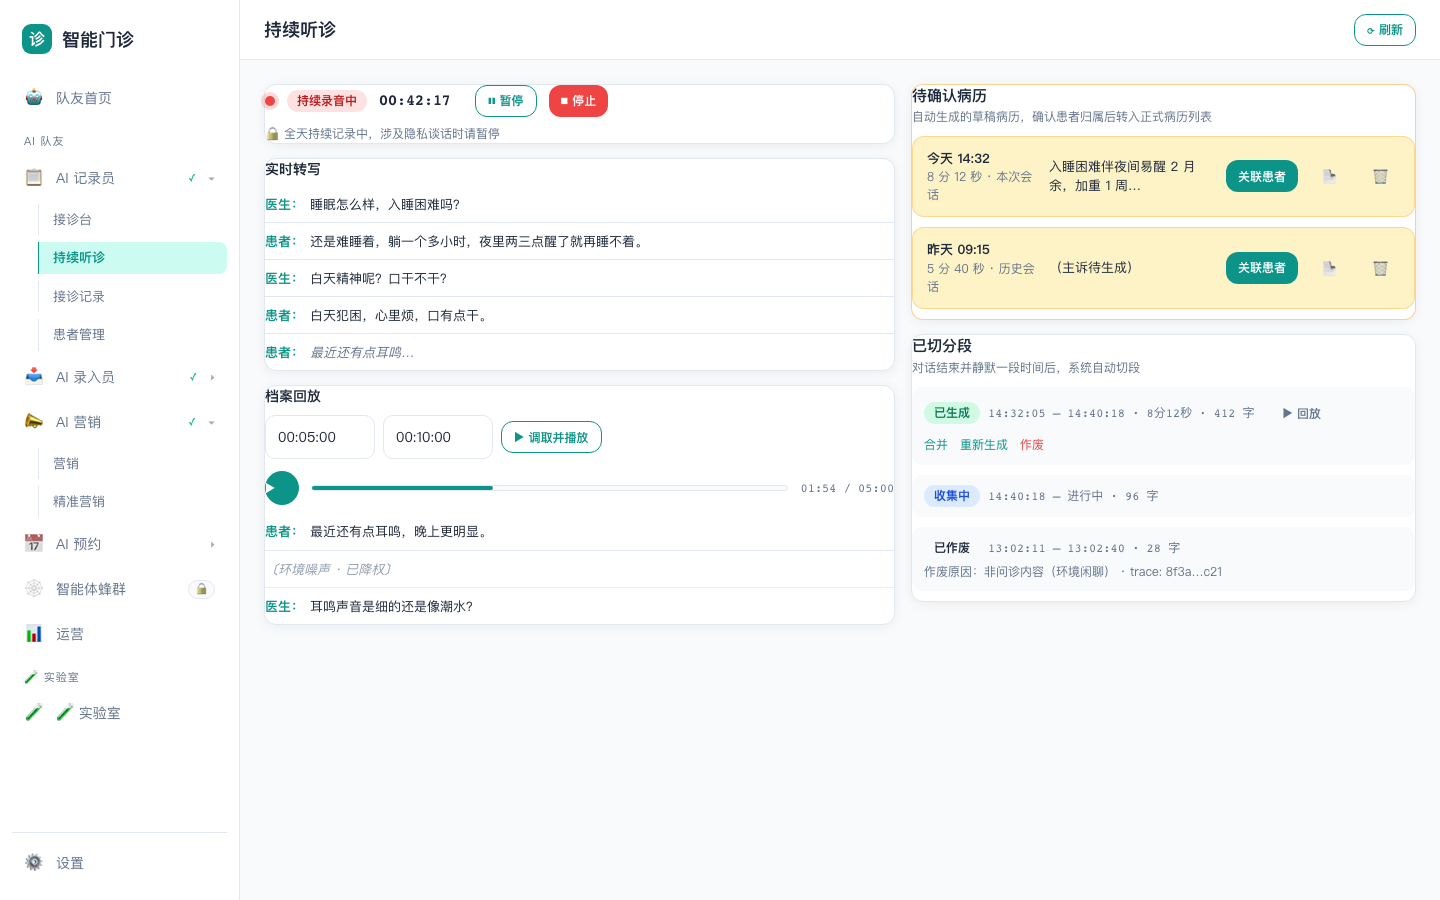Toggle the check mark next to AI 记录员
The height and width of the screenshot is (900, 1440).
point(192,178)
